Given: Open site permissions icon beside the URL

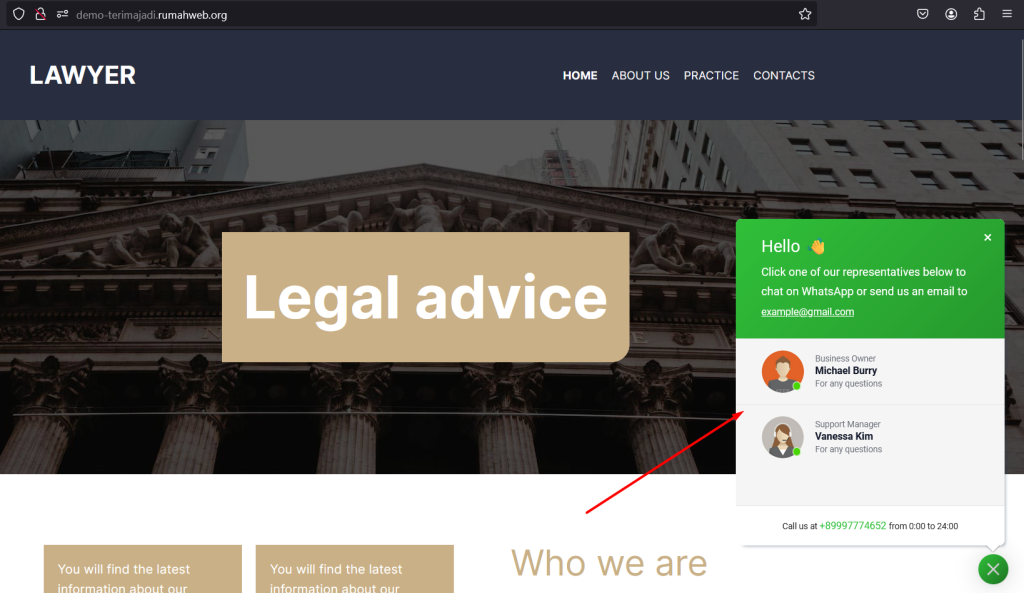Looking at the screenshot, I should [x=62, y=14].
